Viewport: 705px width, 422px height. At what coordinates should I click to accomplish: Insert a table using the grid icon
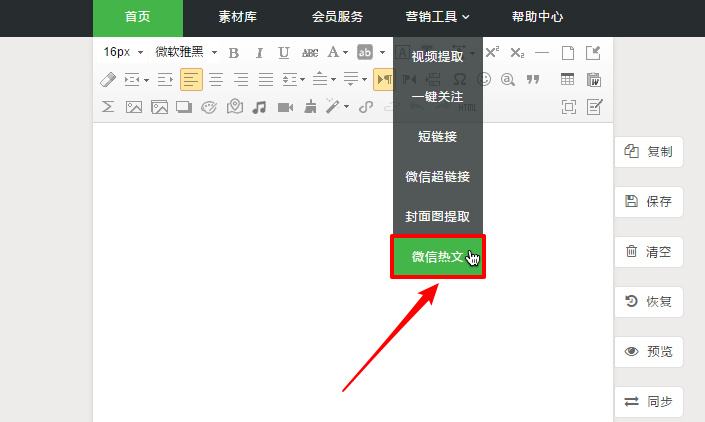(568, 80)
